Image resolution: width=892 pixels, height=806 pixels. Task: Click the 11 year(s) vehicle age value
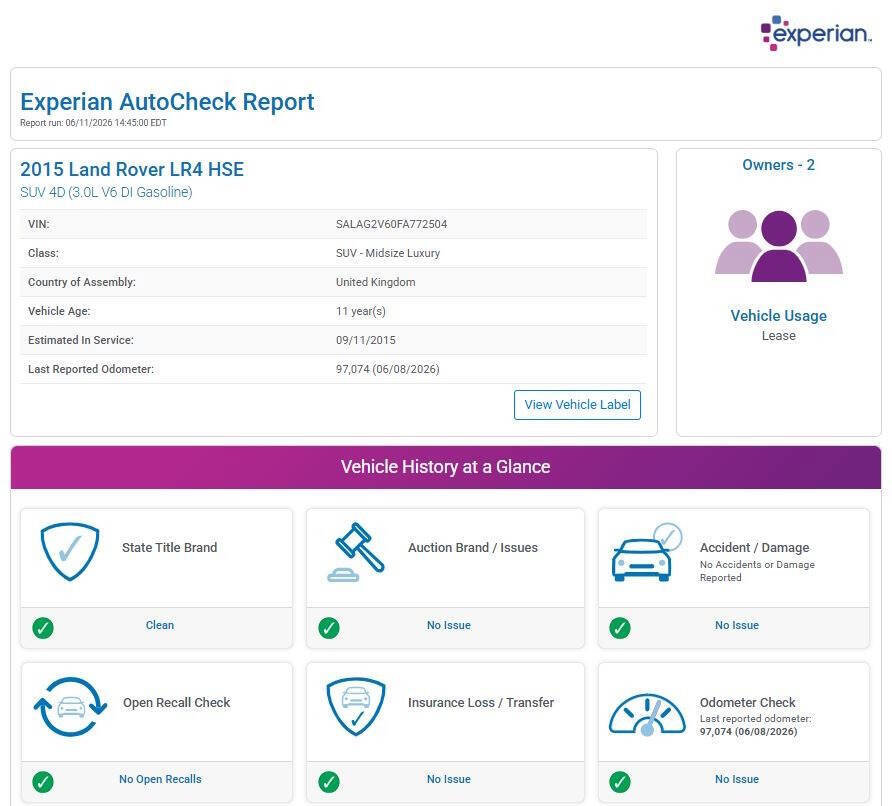click(361, 311)
